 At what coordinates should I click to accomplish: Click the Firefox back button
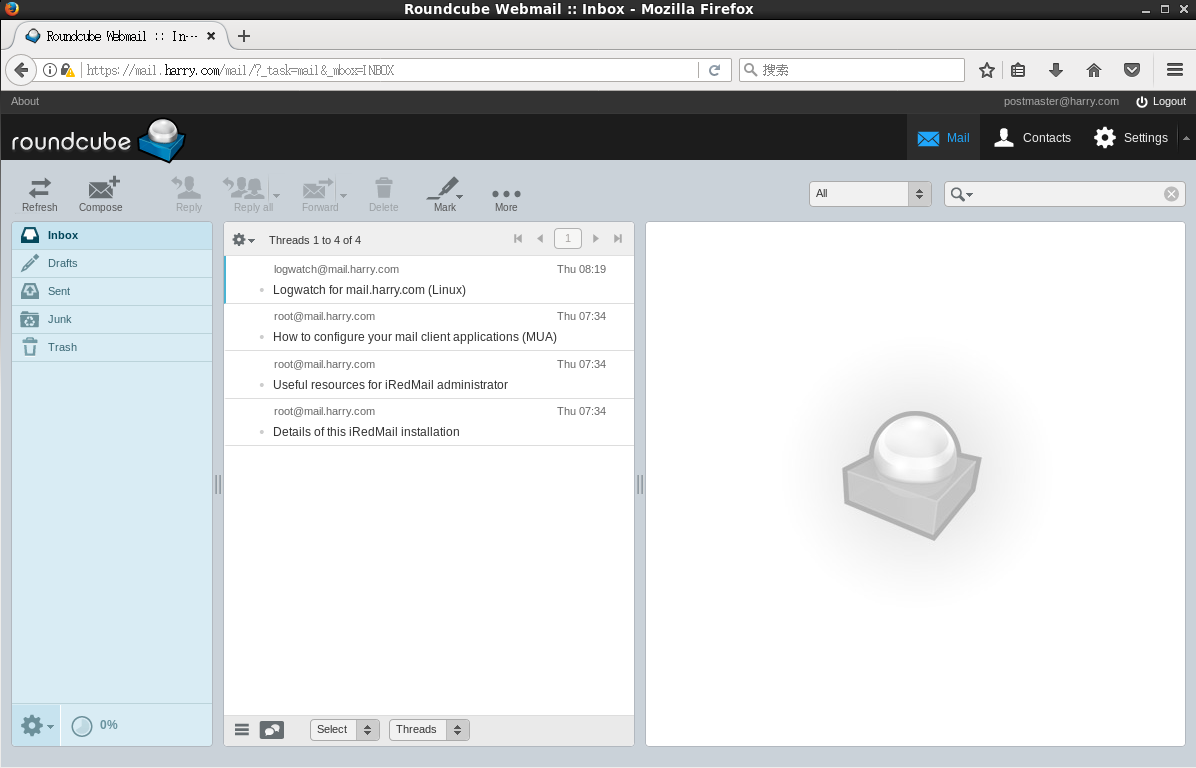pyautogui.click(x=21, y=70)
